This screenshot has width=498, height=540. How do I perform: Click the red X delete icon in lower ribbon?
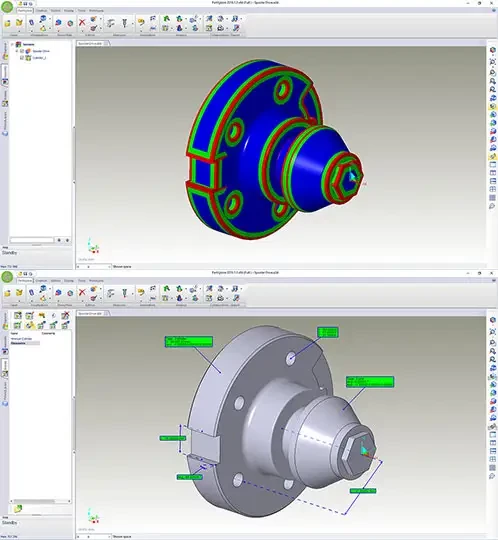point(82,293)
